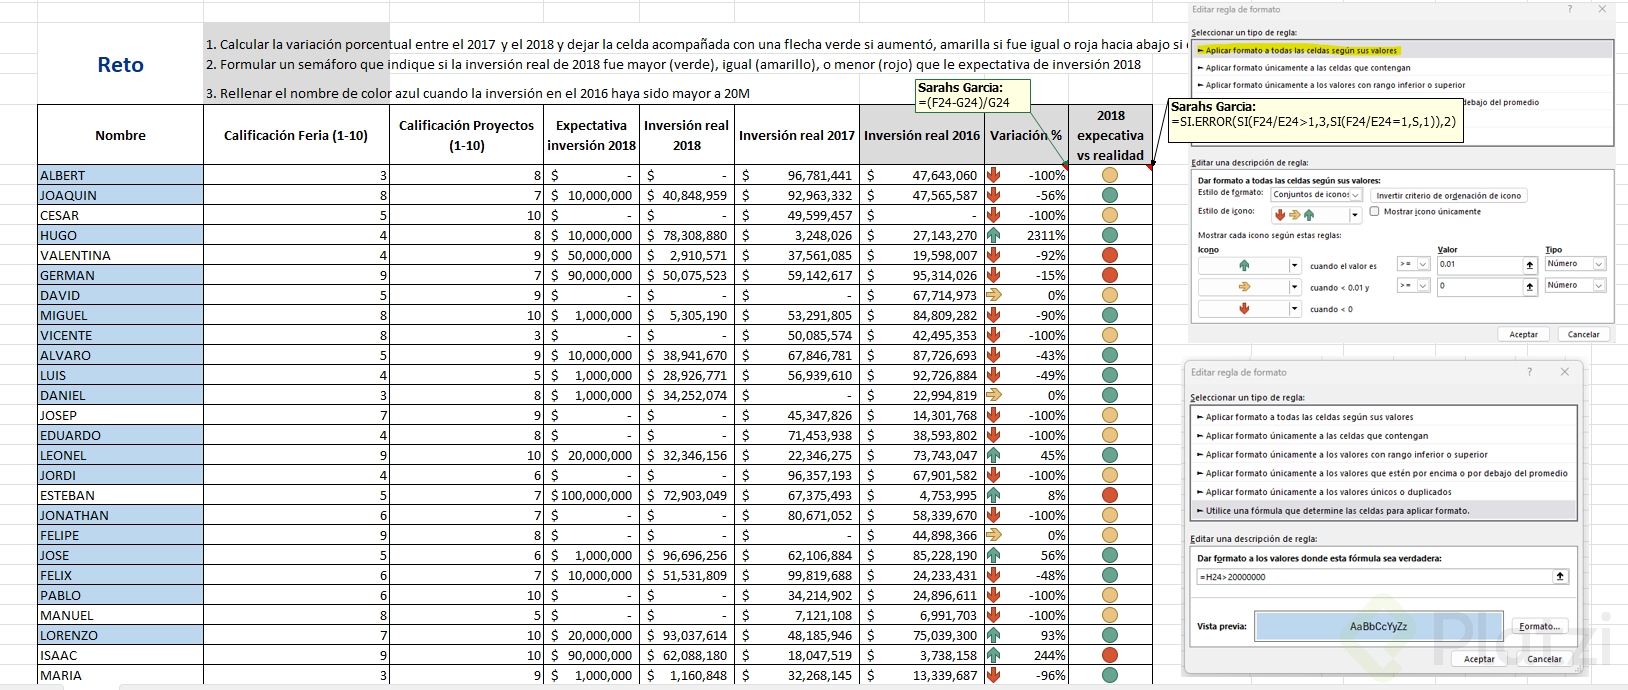Click Aceptar in the icon-set rule dialog
Image resolution: width=1628 pixels, height=690 pixels.
pyautogui.click(x=1523, y=335)
